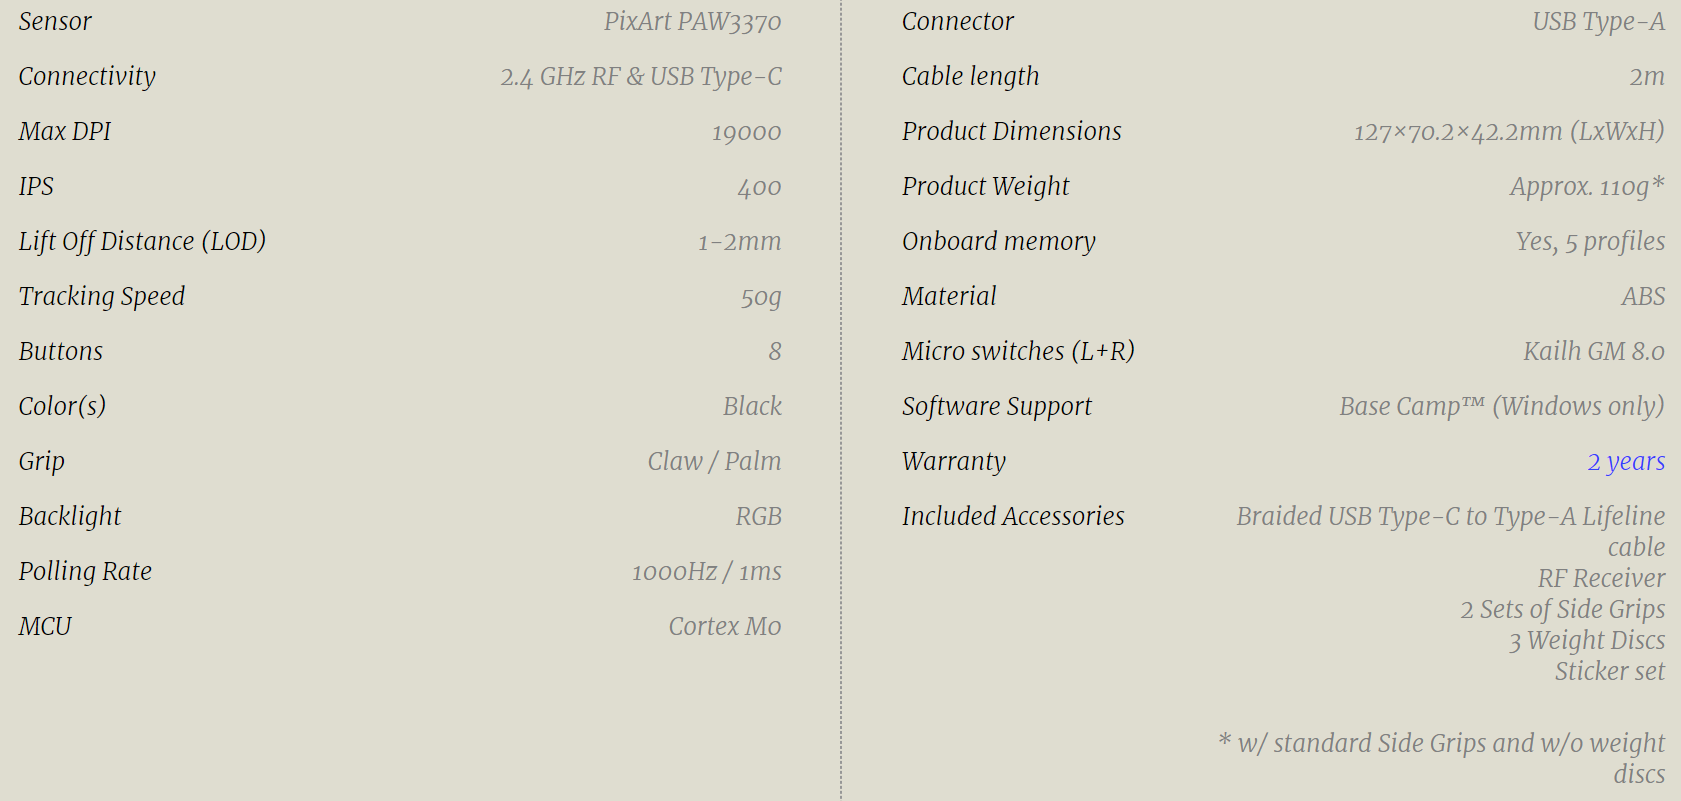Click the "3 Weight Discs" accessory line
The image size is (1681, 801).
(x=1587, y=640)
